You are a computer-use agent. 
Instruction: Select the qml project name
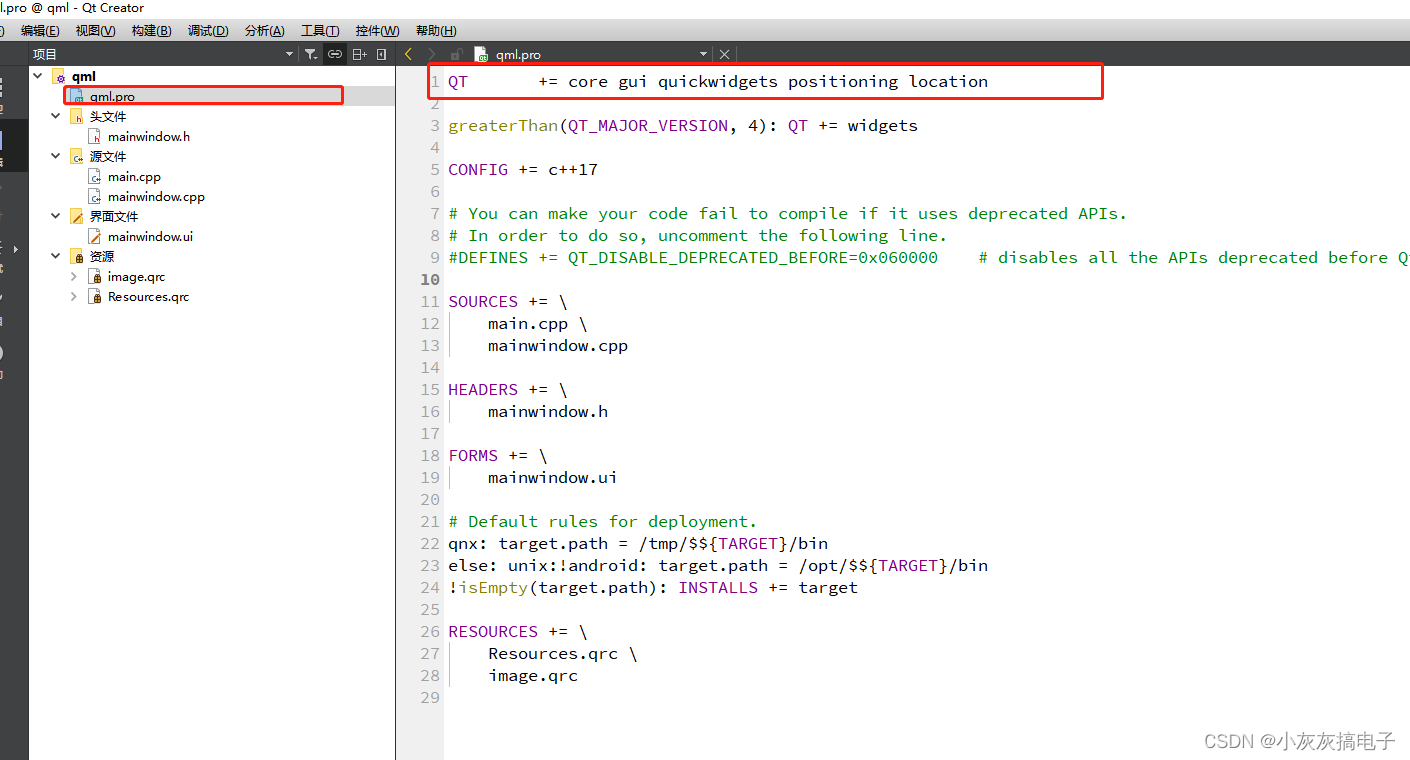click(x=84, y=77)
